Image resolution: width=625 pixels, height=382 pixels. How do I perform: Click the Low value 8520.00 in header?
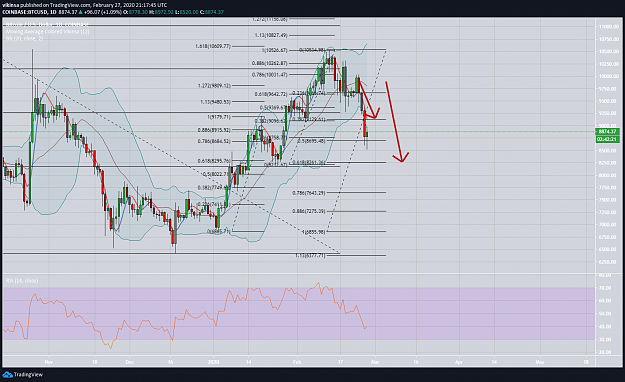pos(189,12)
